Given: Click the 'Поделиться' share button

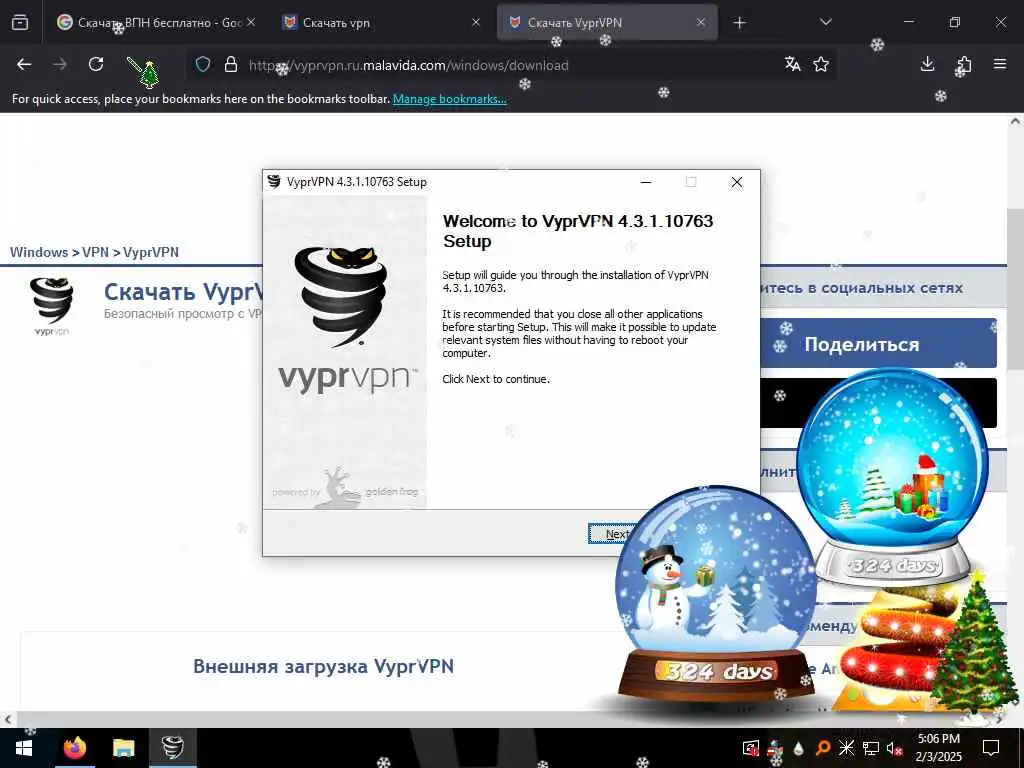Looking at the screenshot, I should click(x=878, y=344).
